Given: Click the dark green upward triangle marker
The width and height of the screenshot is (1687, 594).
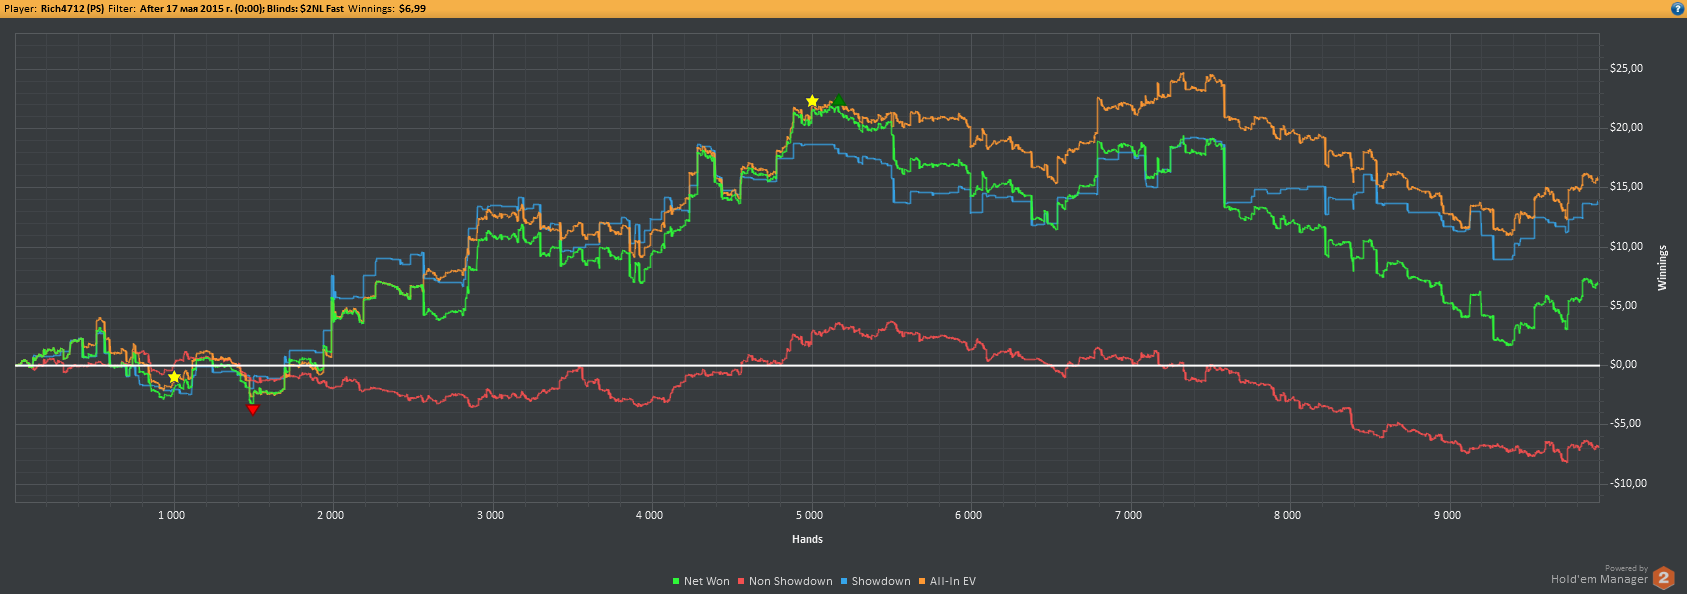Looking at the screenshot, I should (839, 100).
